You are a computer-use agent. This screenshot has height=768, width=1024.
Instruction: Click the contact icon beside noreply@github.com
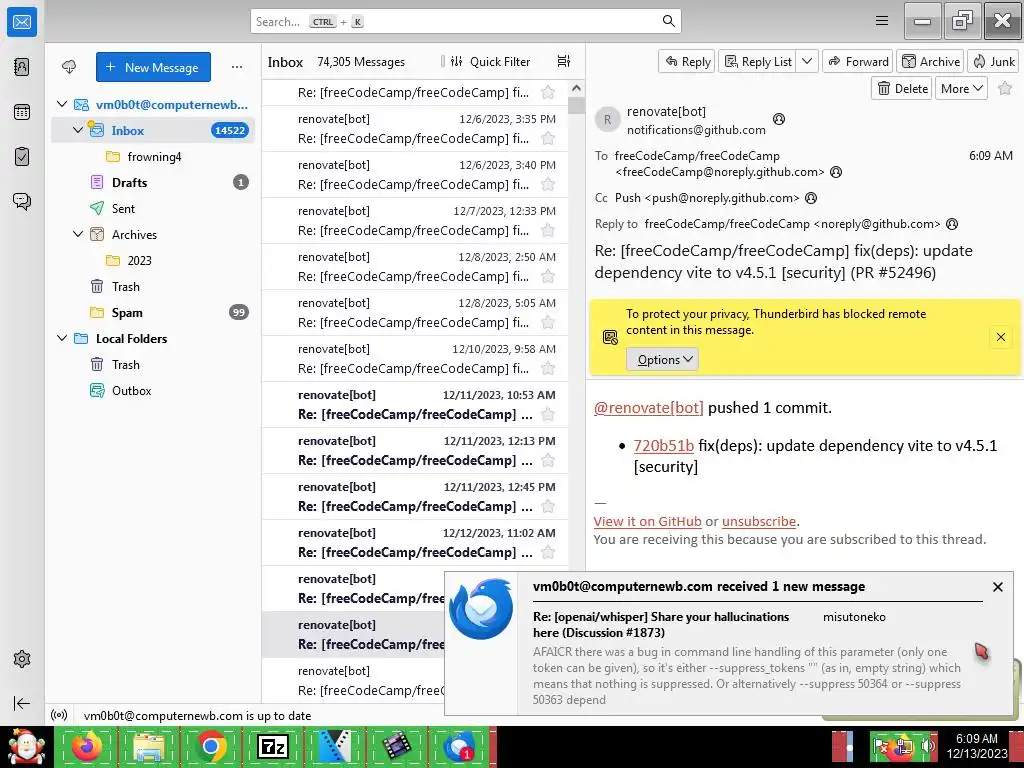tap(952, 224)
